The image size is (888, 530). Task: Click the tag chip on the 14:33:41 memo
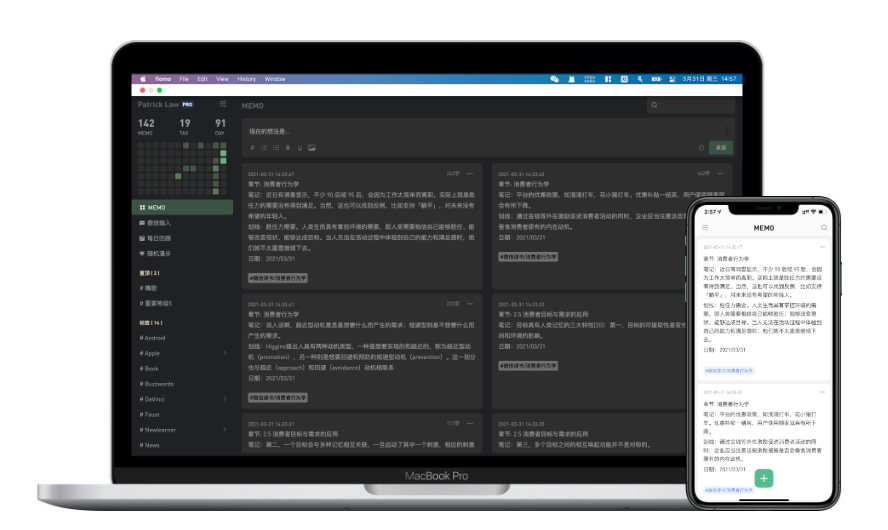tap(278, 398)
